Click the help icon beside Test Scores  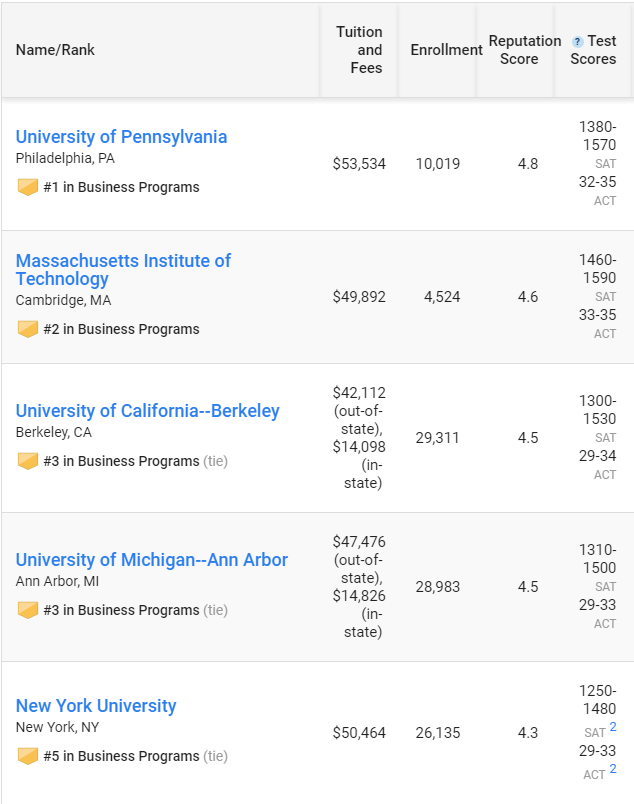pos(578,42)
